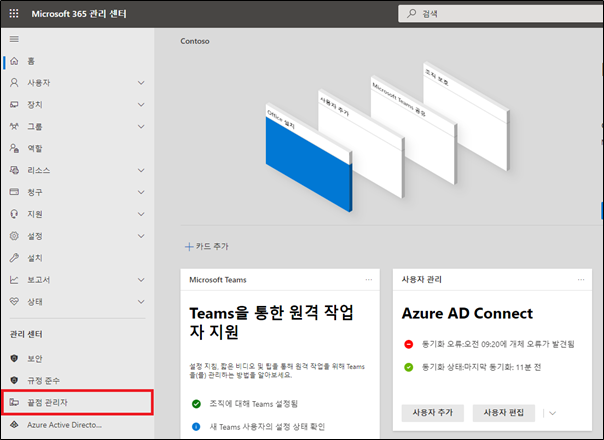Click the Groups (그룹) icon
Image resolution: width=604 pixels, height=440 pixels.
point(14,126)
